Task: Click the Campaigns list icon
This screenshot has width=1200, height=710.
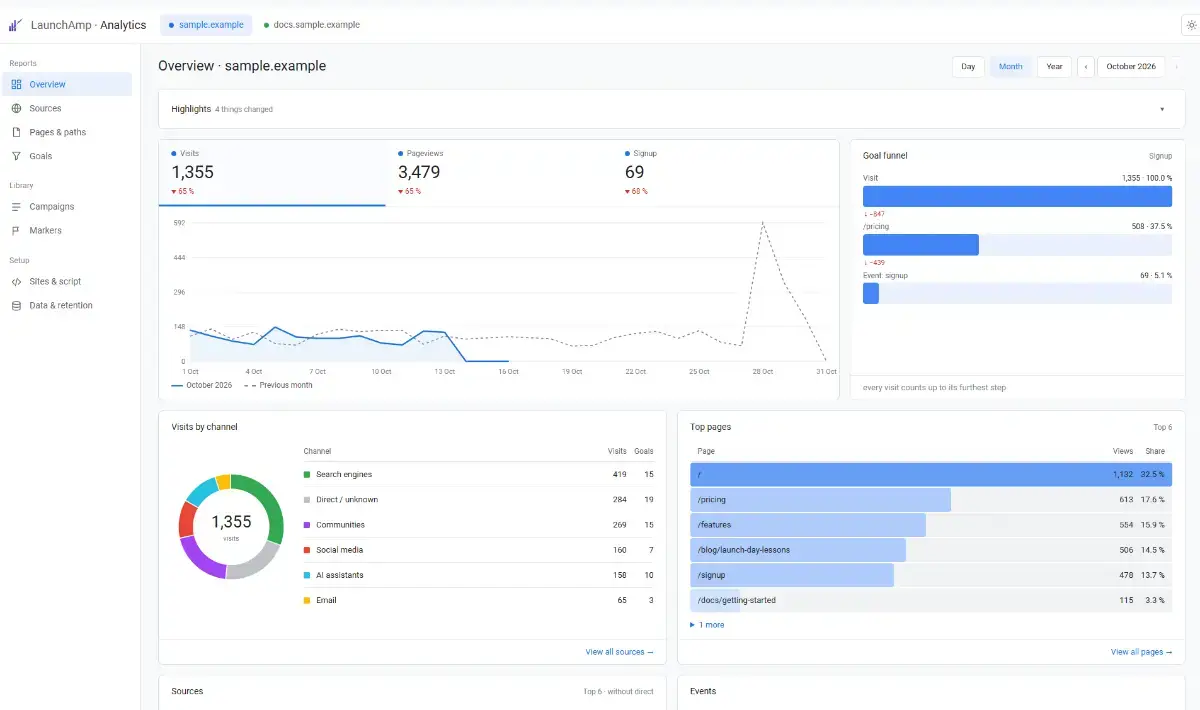Action: tap(16, 207)
